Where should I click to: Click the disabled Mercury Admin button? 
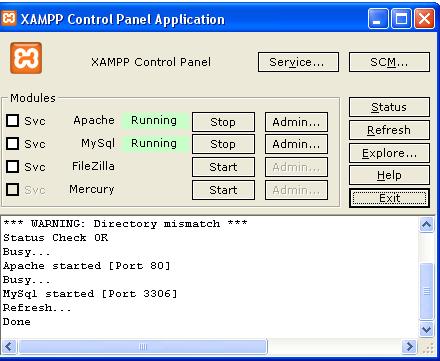[x=296, y=190]
